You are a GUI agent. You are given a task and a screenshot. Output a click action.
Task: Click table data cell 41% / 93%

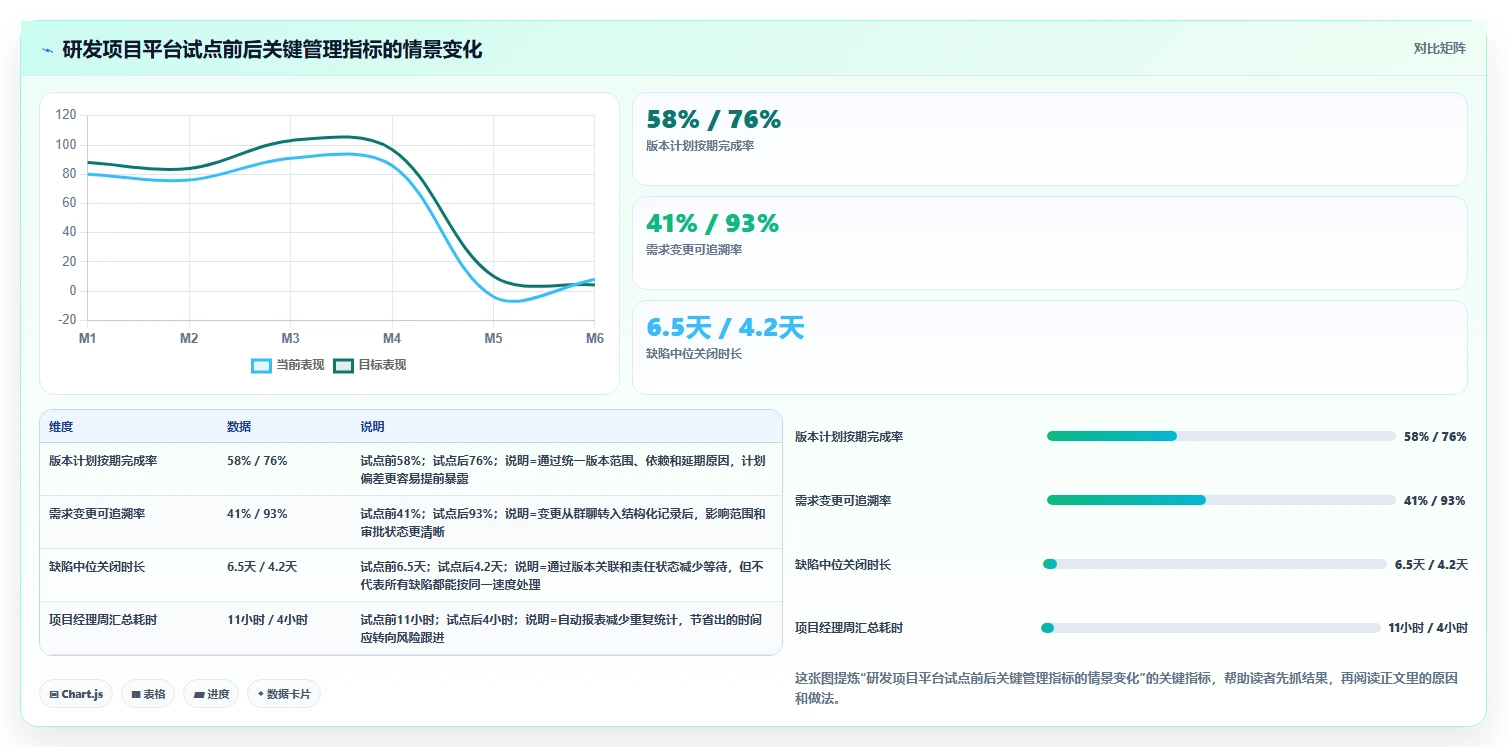[x=257, y=514]
